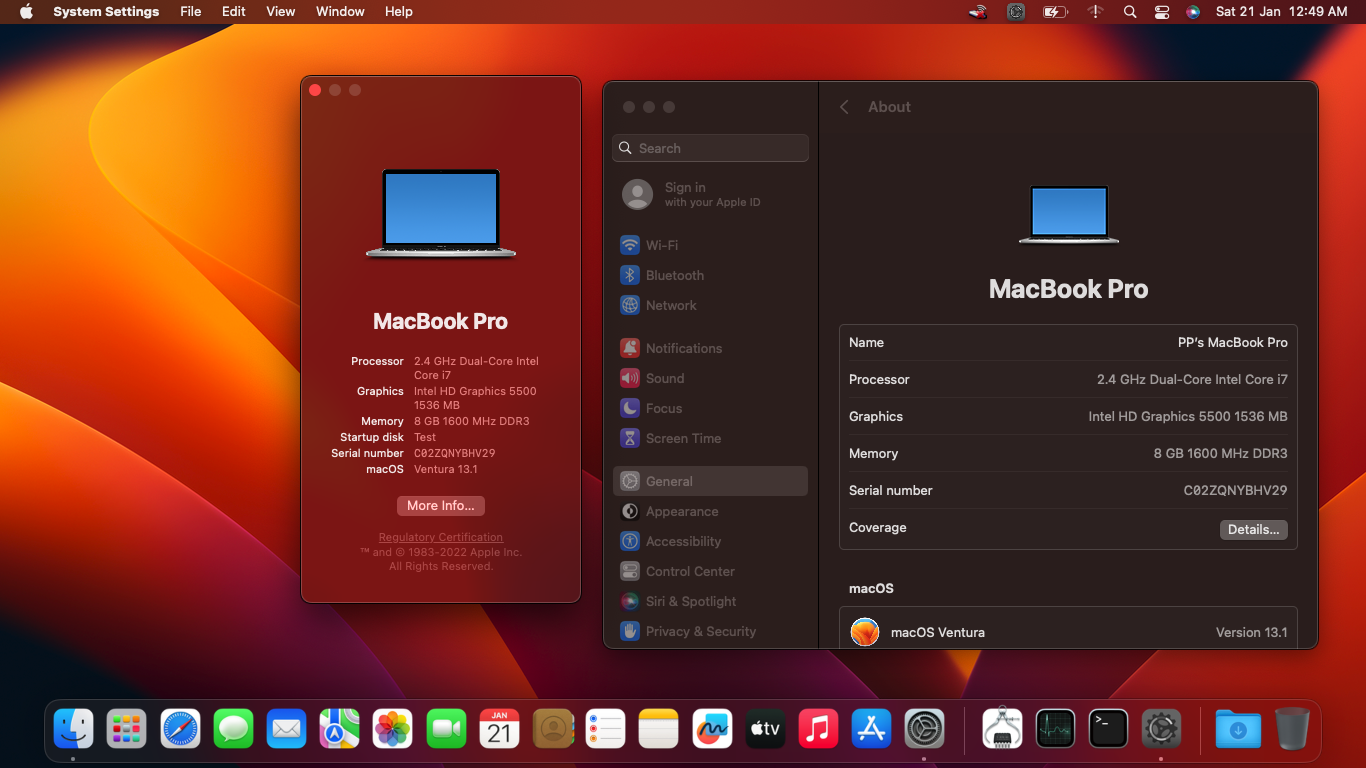
Task: Open Apple TV from the Dock
Action: click(x=765, y=729)
